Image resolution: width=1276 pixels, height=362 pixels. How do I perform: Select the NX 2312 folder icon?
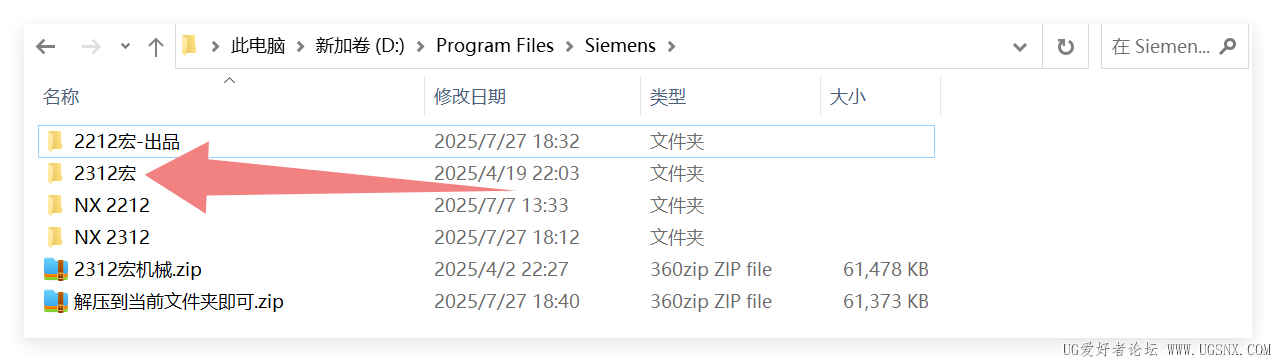(x=55, y=237)
